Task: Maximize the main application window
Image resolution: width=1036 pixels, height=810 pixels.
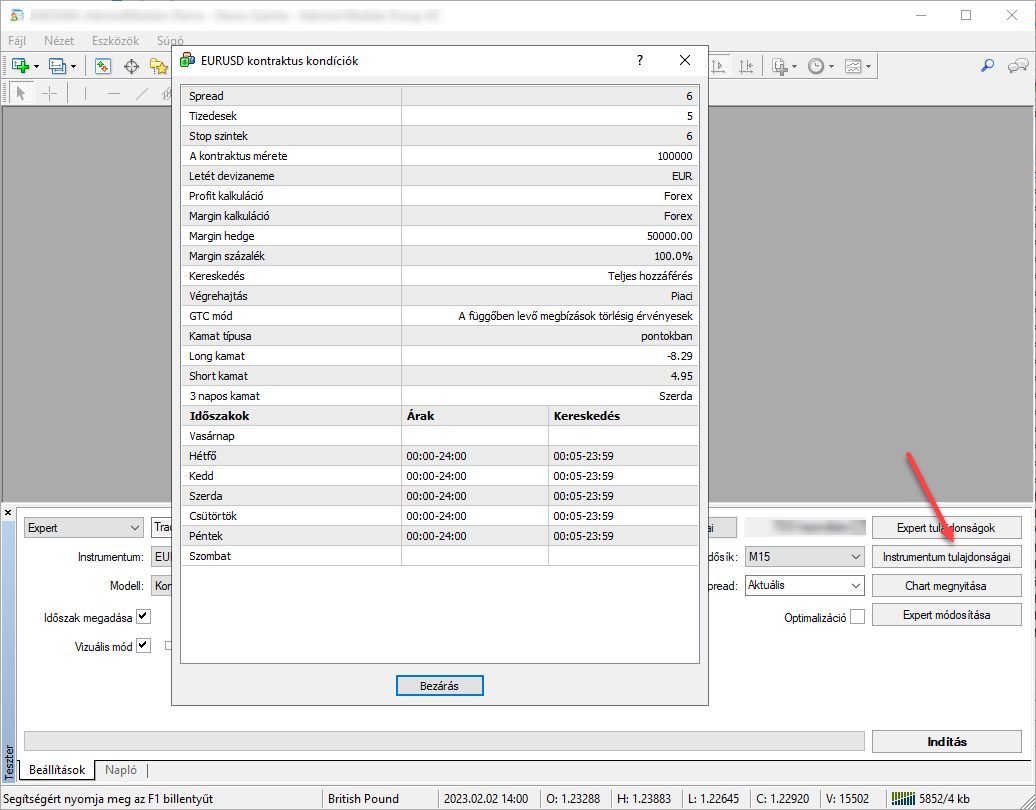Action: click(966, 15)
